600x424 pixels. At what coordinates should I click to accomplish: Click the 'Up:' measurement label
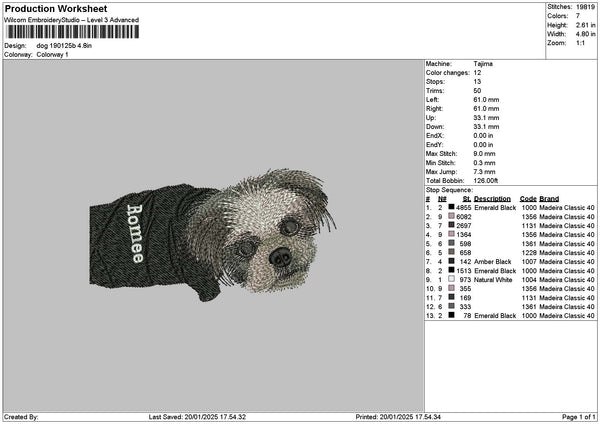pyautogui.click(x=430, y=118)
